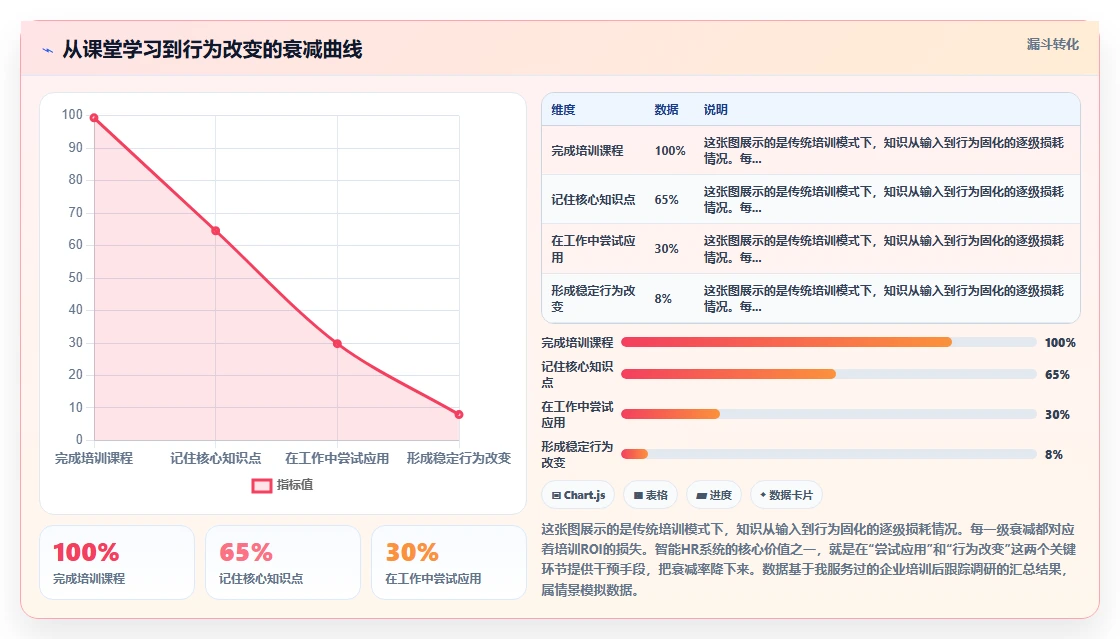Click the 记住核心知识点 x-axis label
This screenshot has height=639, width=1120.
pos(216,458)
